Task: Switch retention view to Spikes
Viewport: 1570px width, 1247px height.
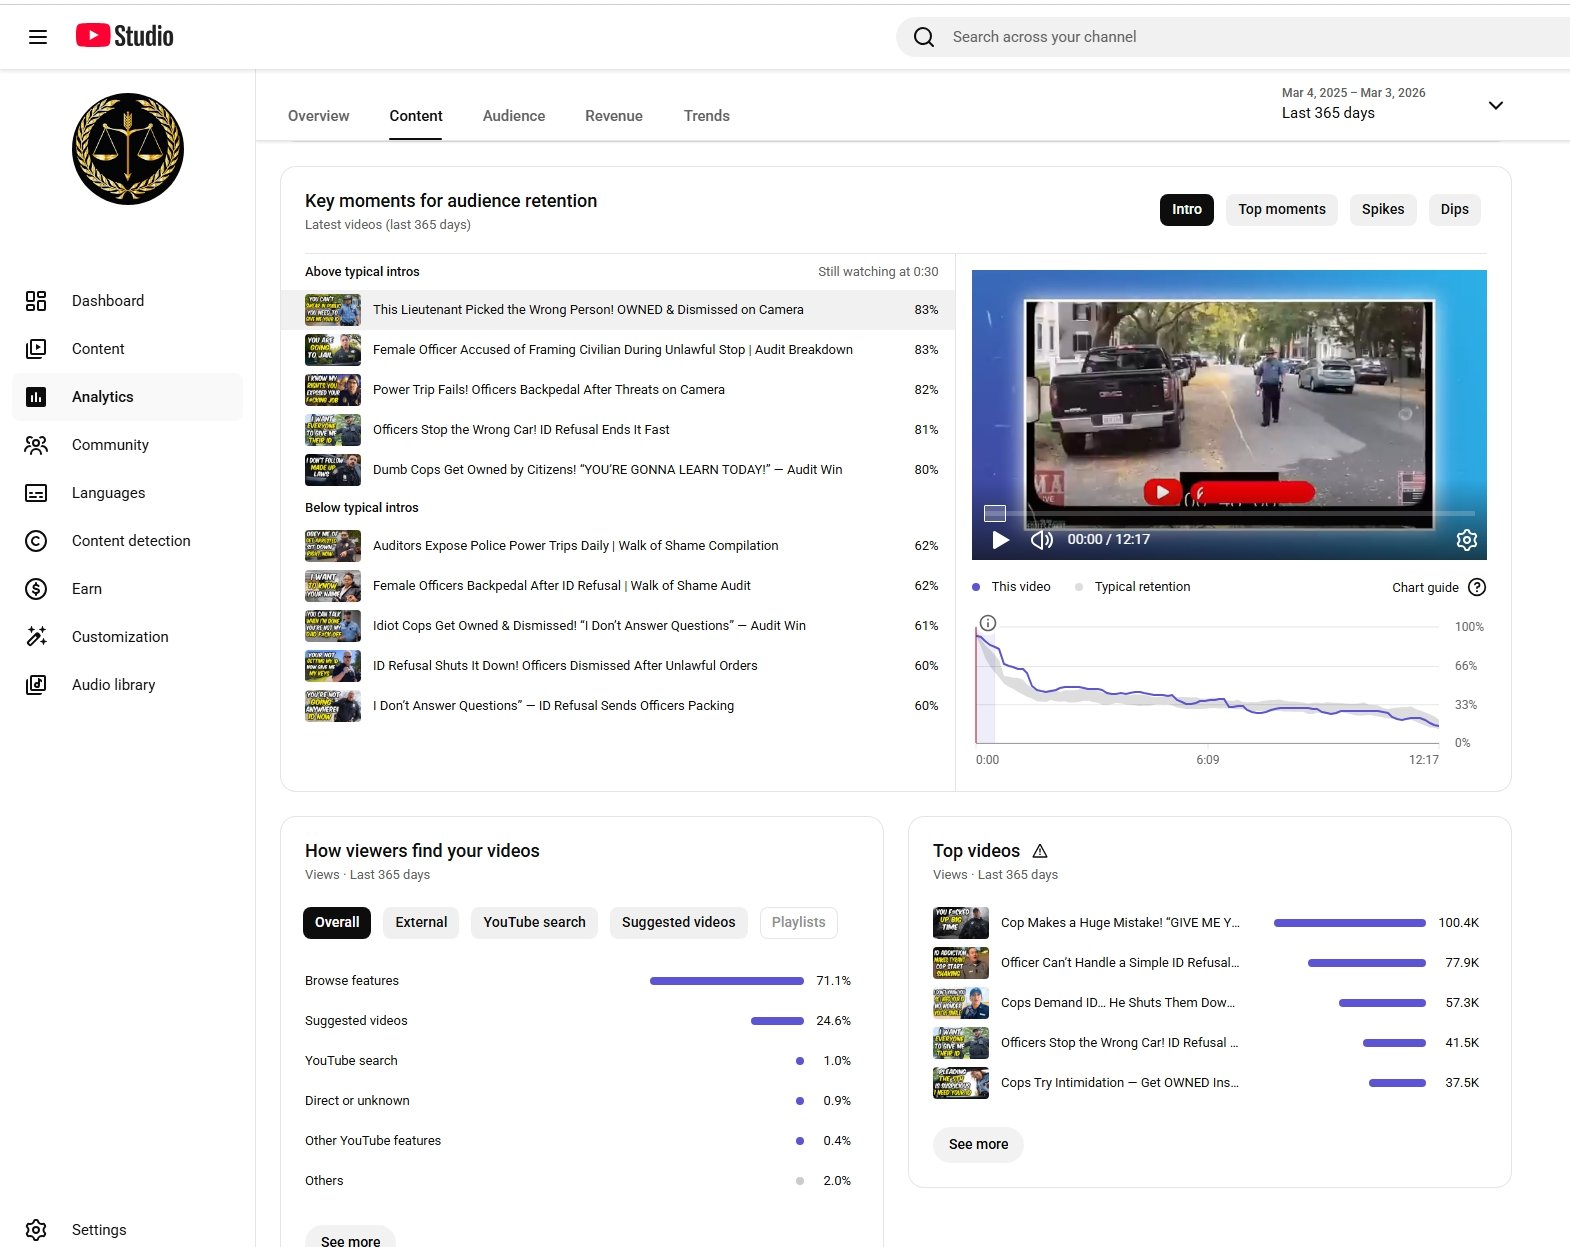Action: click(x=1382, y=209)
